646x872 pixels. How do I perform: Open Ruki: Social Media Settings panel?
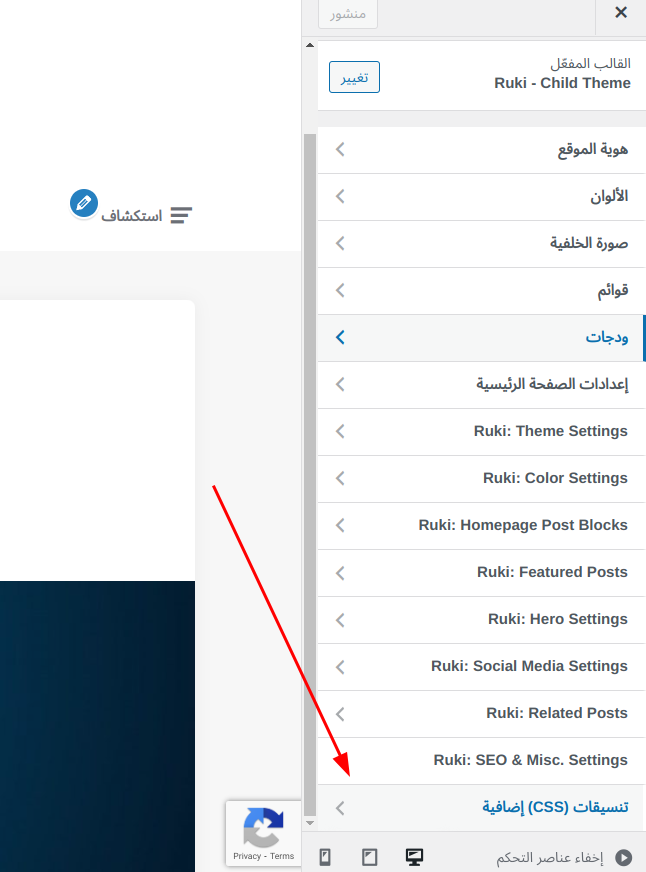[481, 667]
